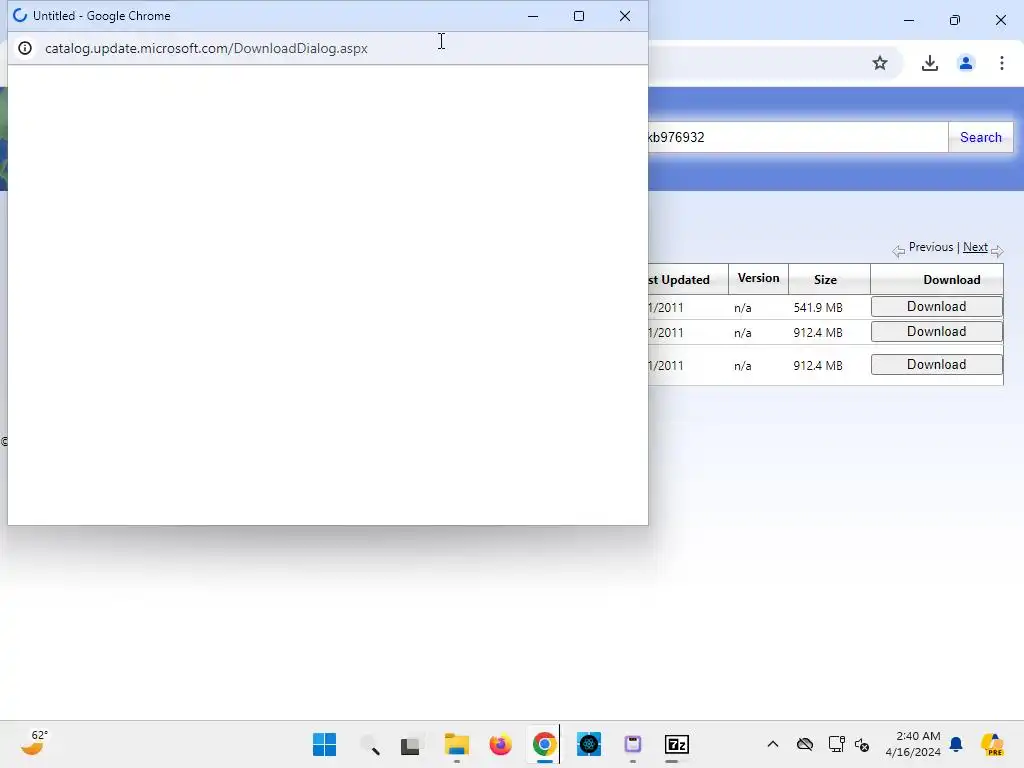
Task: Download the 541.9 MB update
Action: (936, 306)
